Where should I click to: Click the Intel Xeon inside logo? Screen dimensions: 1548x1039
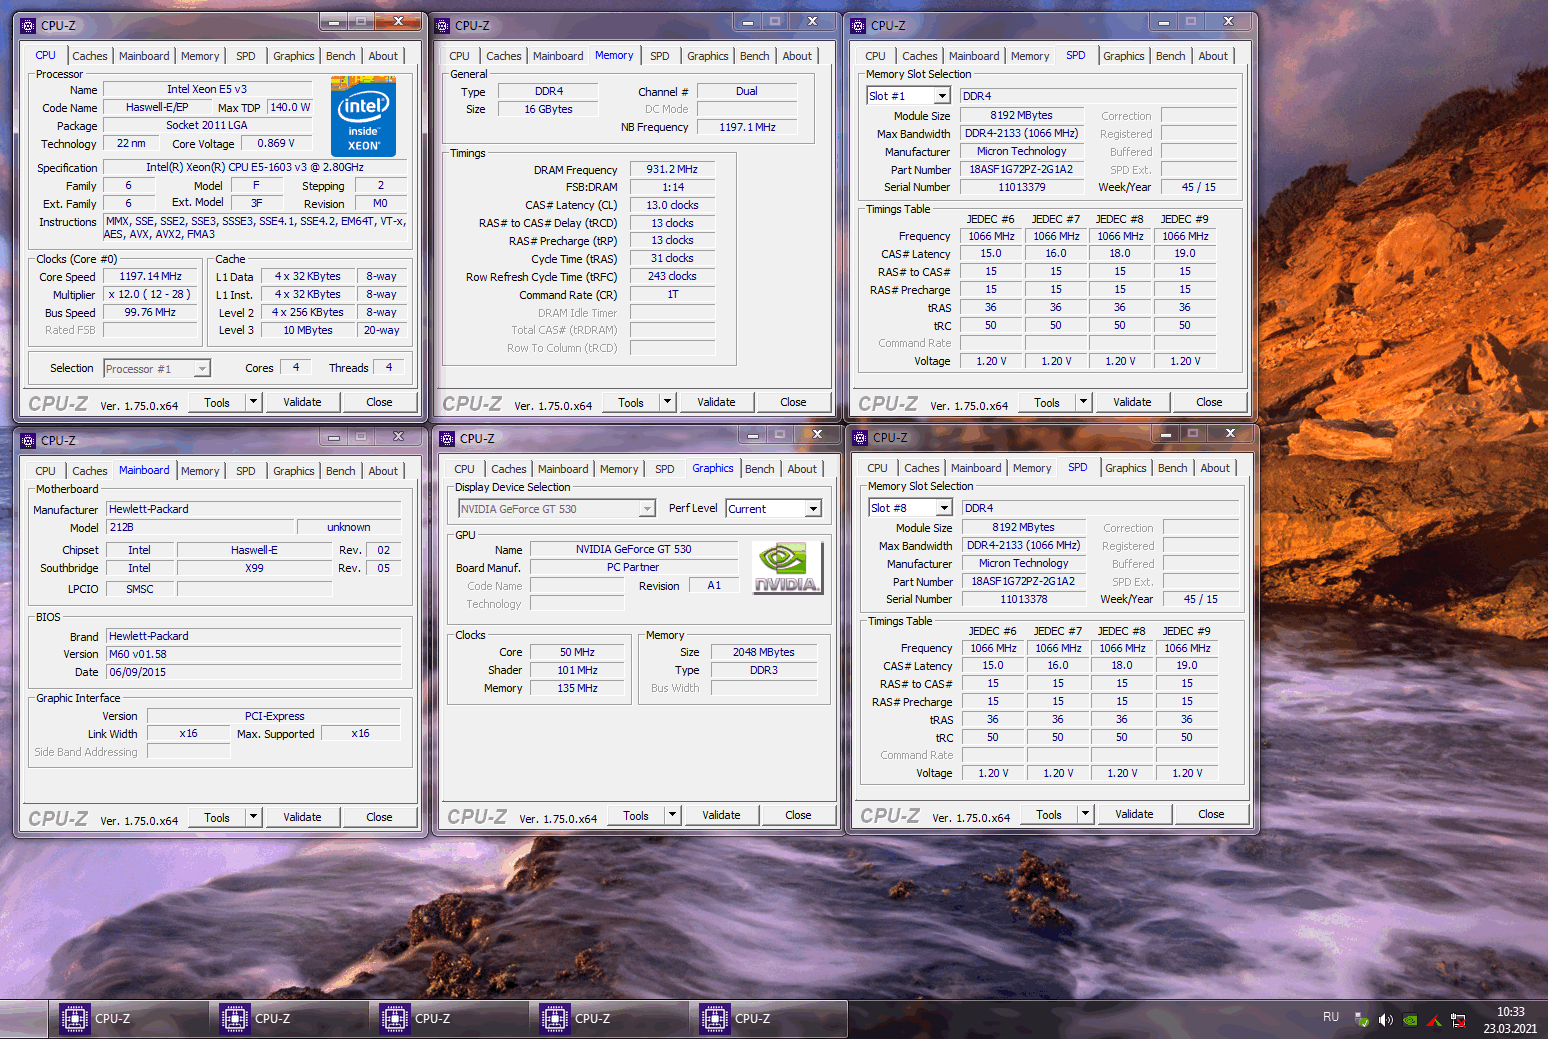point(363,116)
